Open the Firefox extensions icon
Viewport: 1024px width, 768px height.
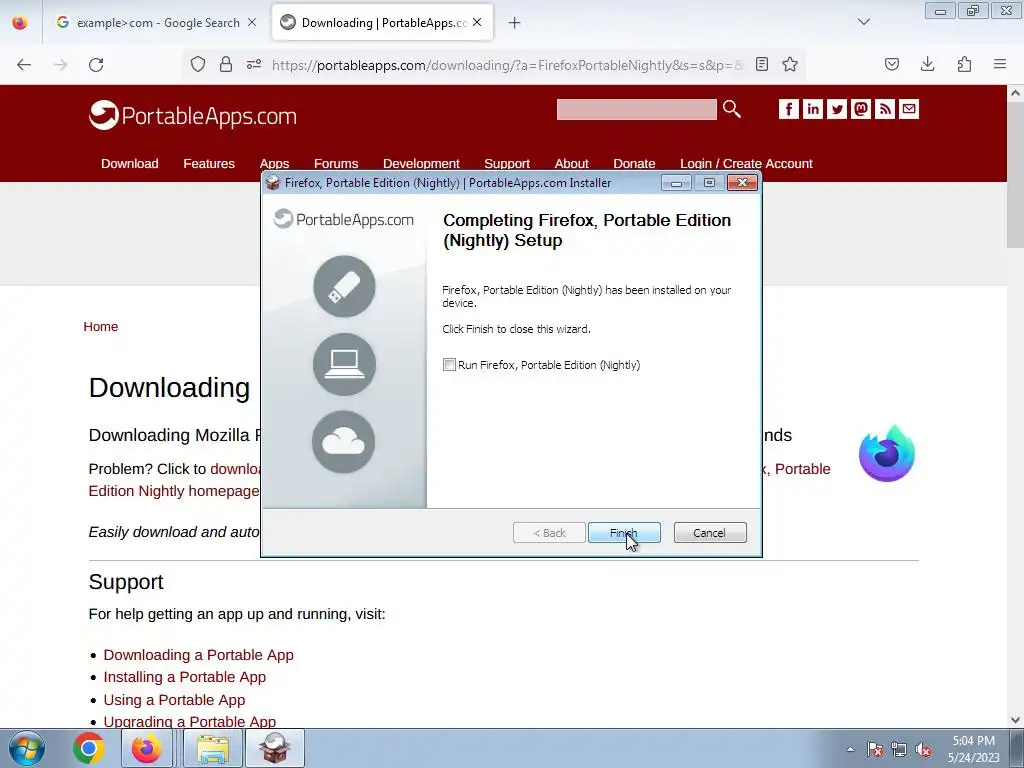(x=964, y=64)
